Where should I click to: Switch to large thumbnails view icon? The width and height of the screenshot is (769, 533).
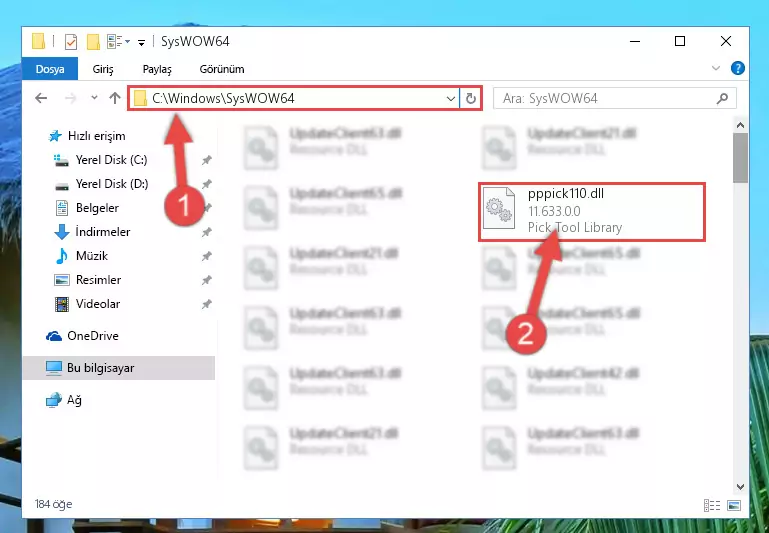[x=734, y=505]
